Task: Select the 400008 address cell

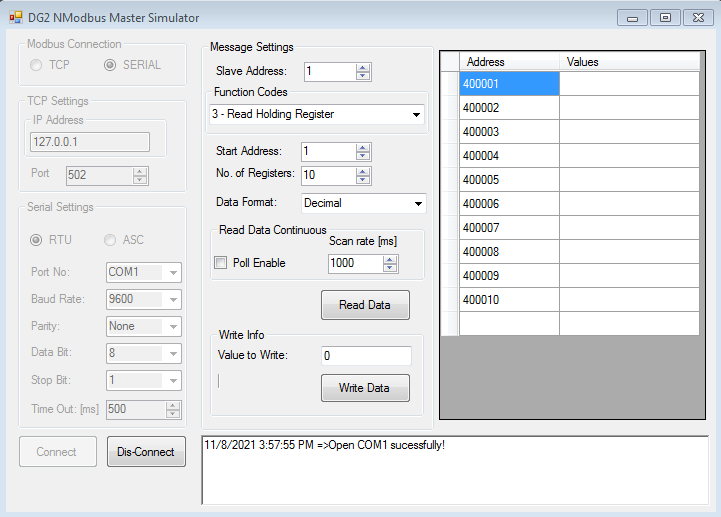Action: pos(509,252)
